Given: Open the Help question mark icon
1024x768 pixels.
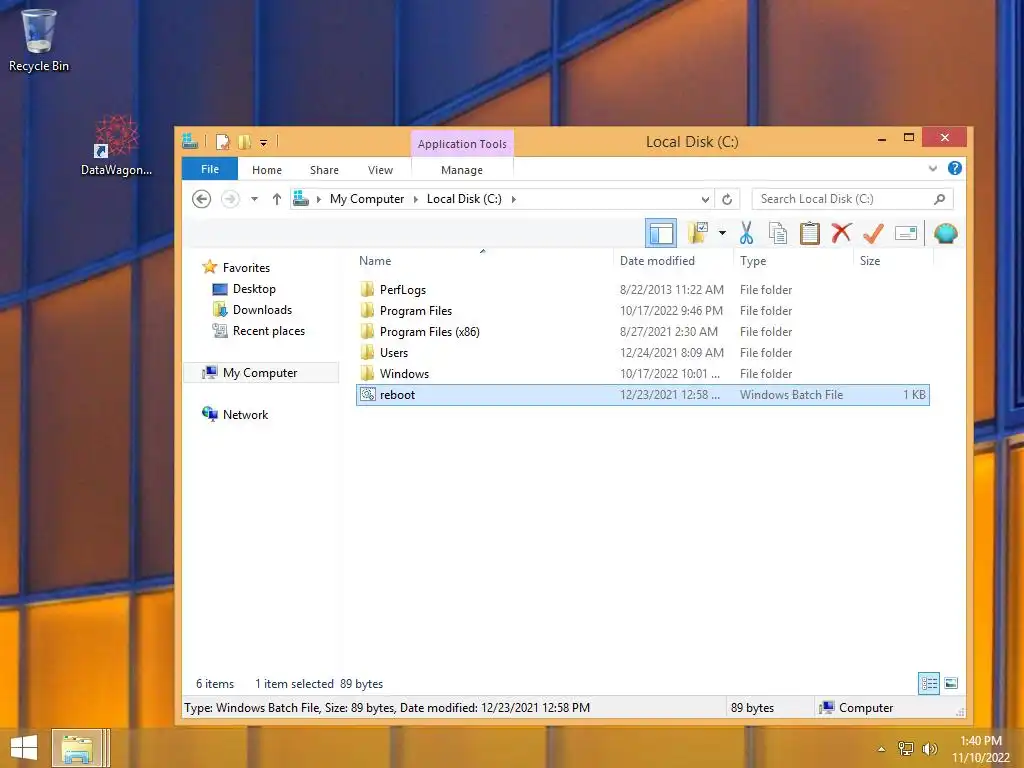Looking at the screenshot, I should [x=954, y=168].
